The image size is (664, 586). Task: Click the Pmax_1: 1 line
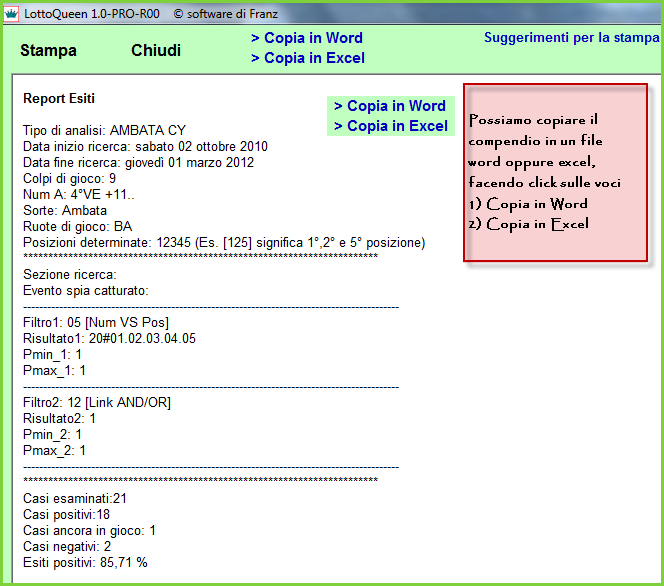click(54, 371)
